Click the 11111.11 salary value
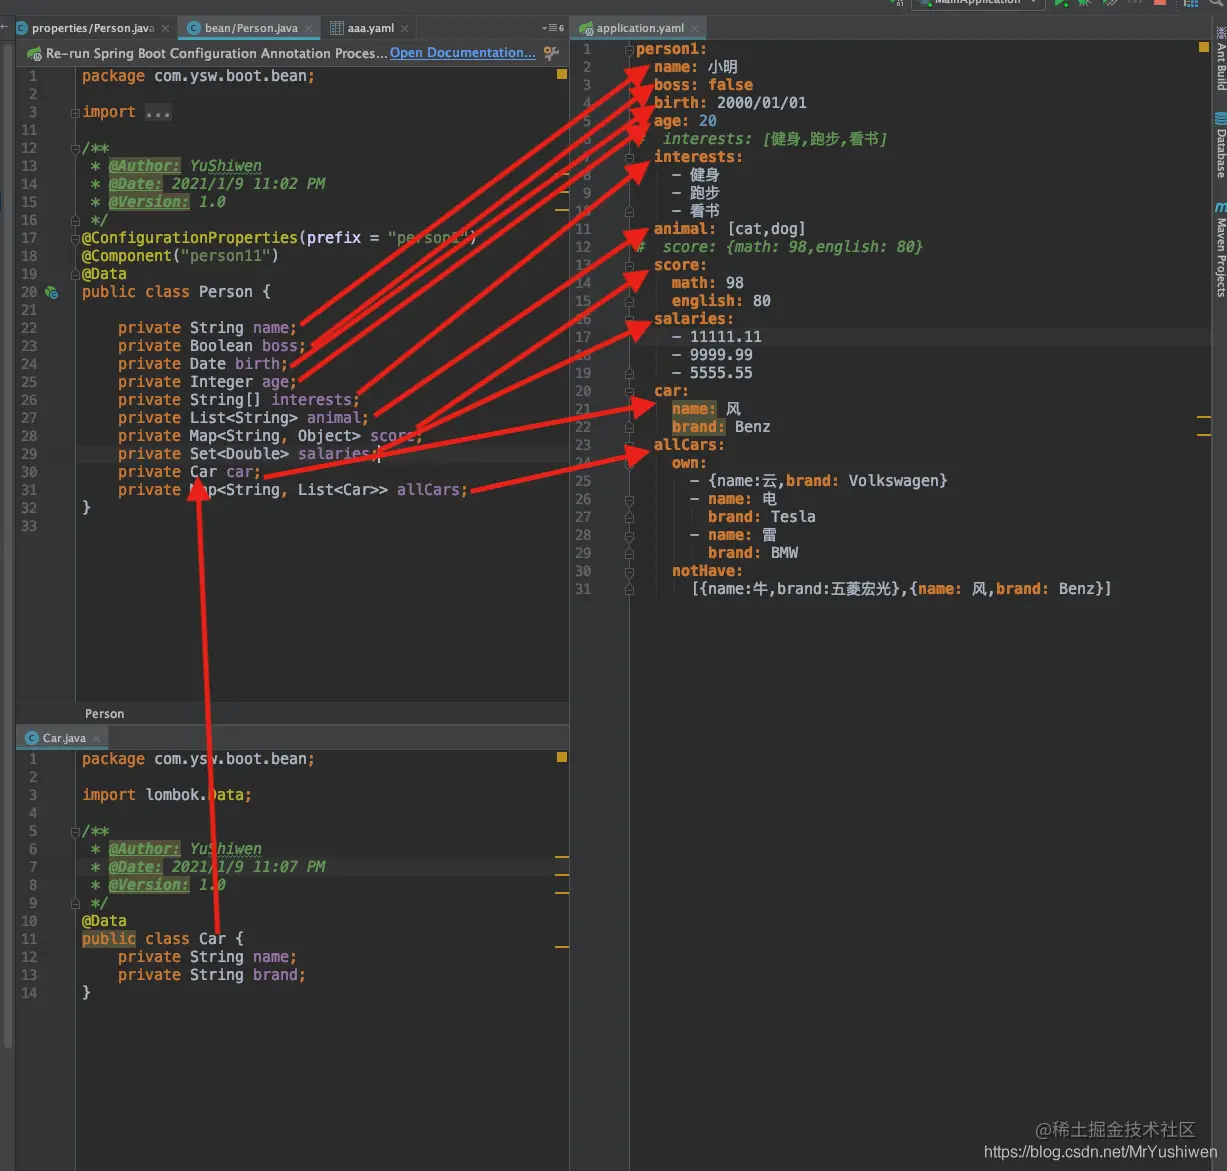The height and width of the screenshot is (1171, 1227). click(725, 337)
